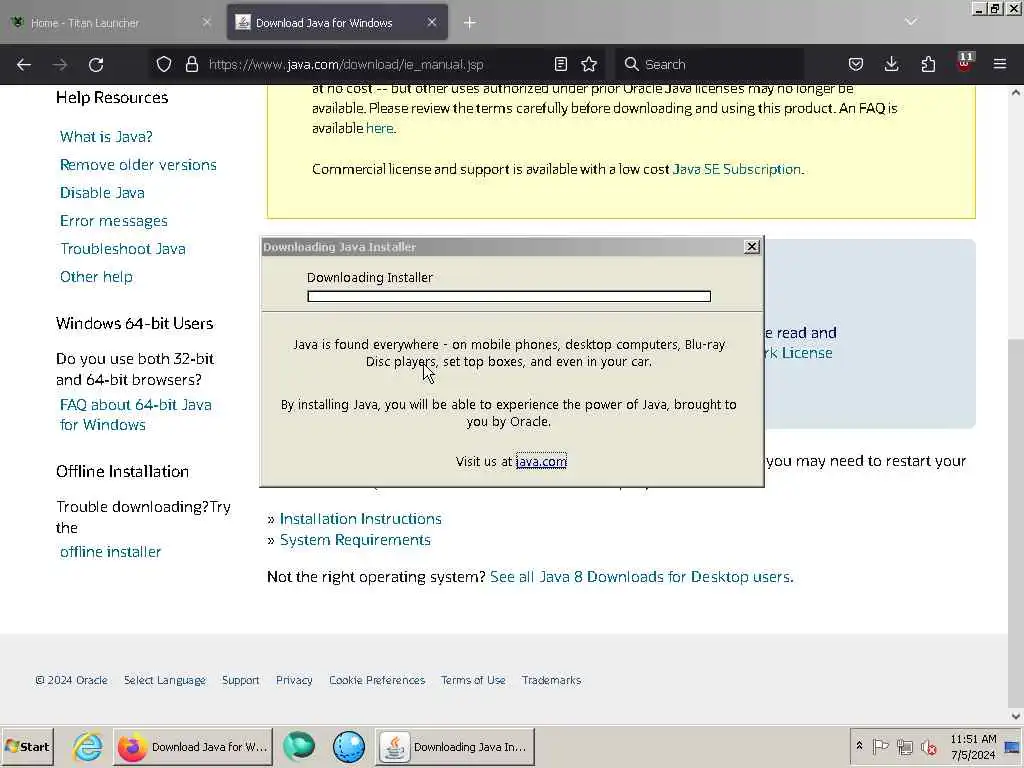Image resolution: width=1024 pixels, height=768 pixels.
Task: Bookmark this page with the star icon
Action: coord(589,64)
